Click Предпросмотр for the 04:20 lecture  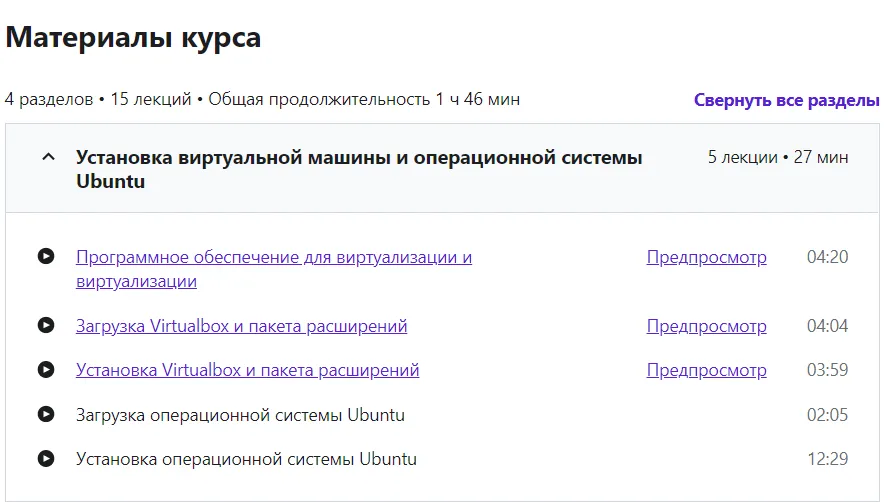point(706,257)
